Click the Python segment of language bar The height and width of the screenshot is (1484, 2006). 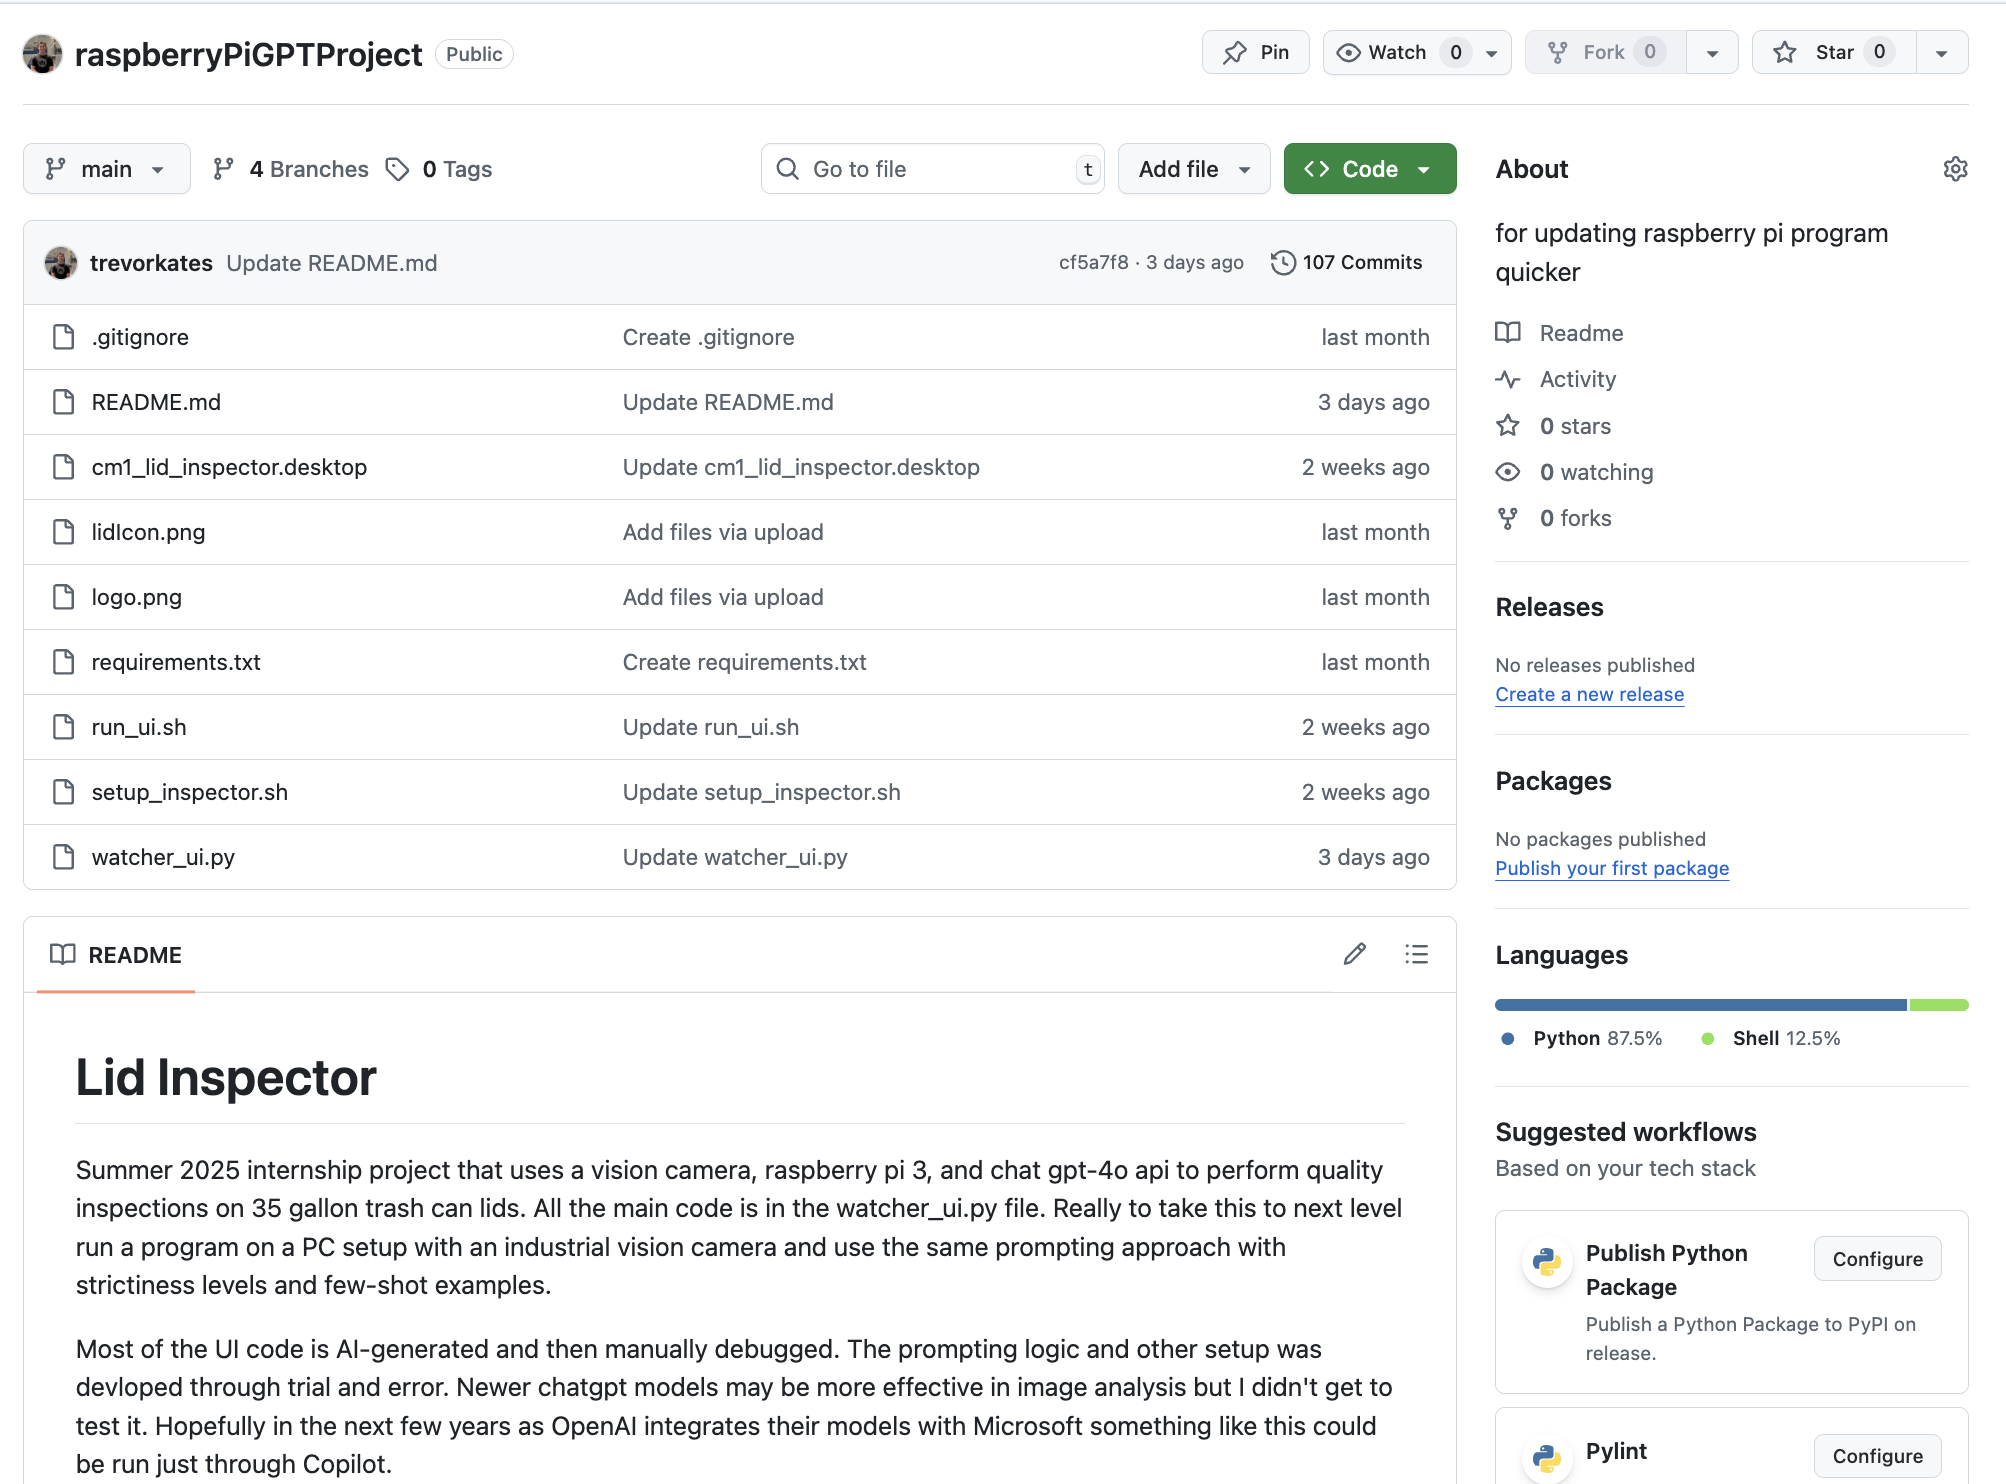(1700, 1005)
